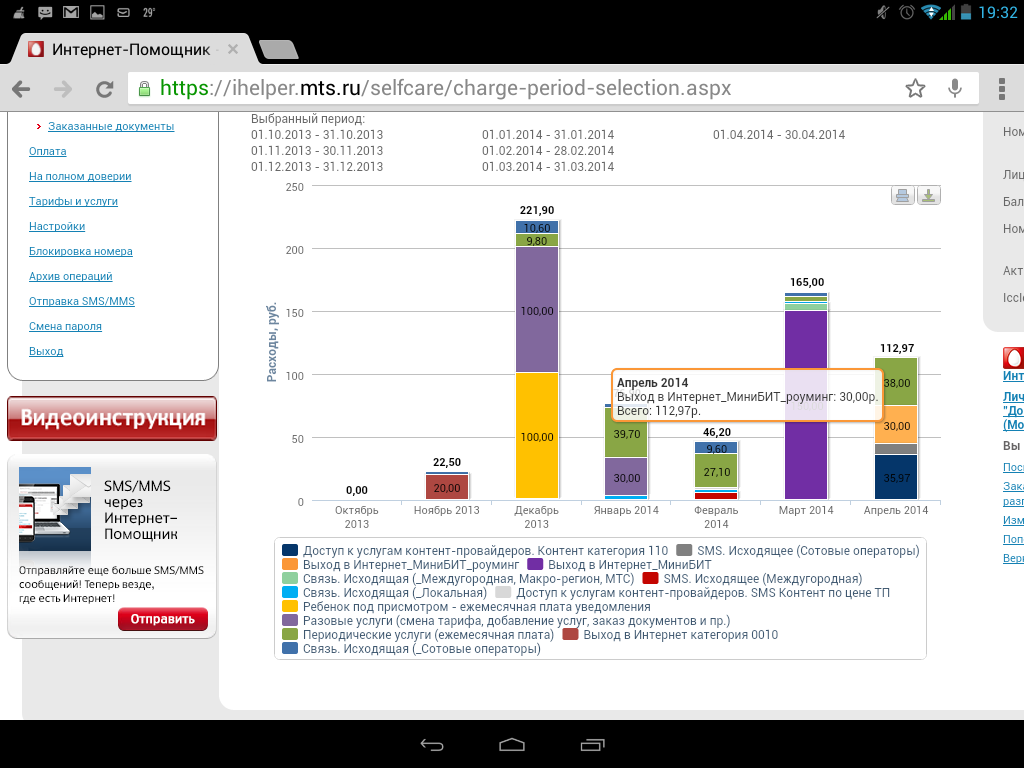Image resolution: width=1024 pixels, height=768 pixels.
Task: Tap the battery status icon
Action: pos(966,12)
